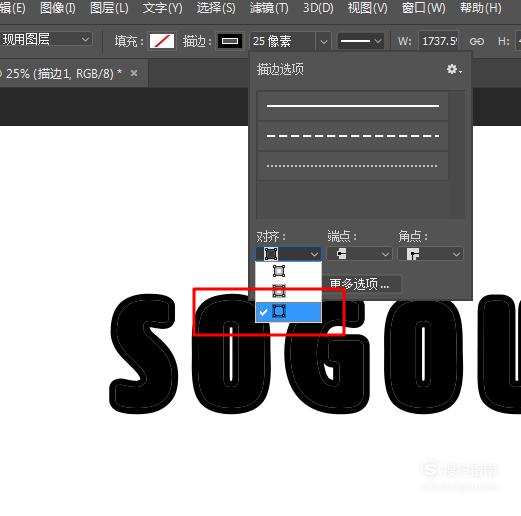Open the 窗口(W) menu

pos(423,8)
